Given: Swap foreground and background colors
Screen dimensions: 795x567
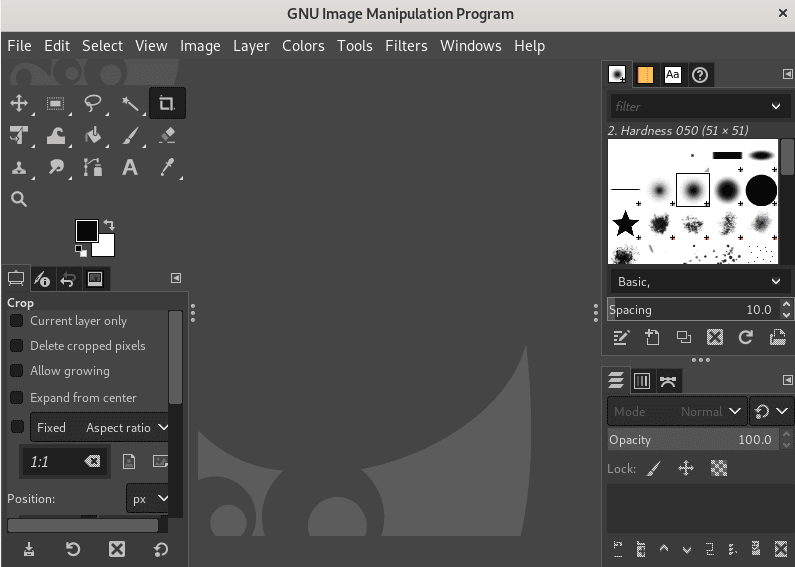Looking at the screenshot, I should (x=109, y=224).
